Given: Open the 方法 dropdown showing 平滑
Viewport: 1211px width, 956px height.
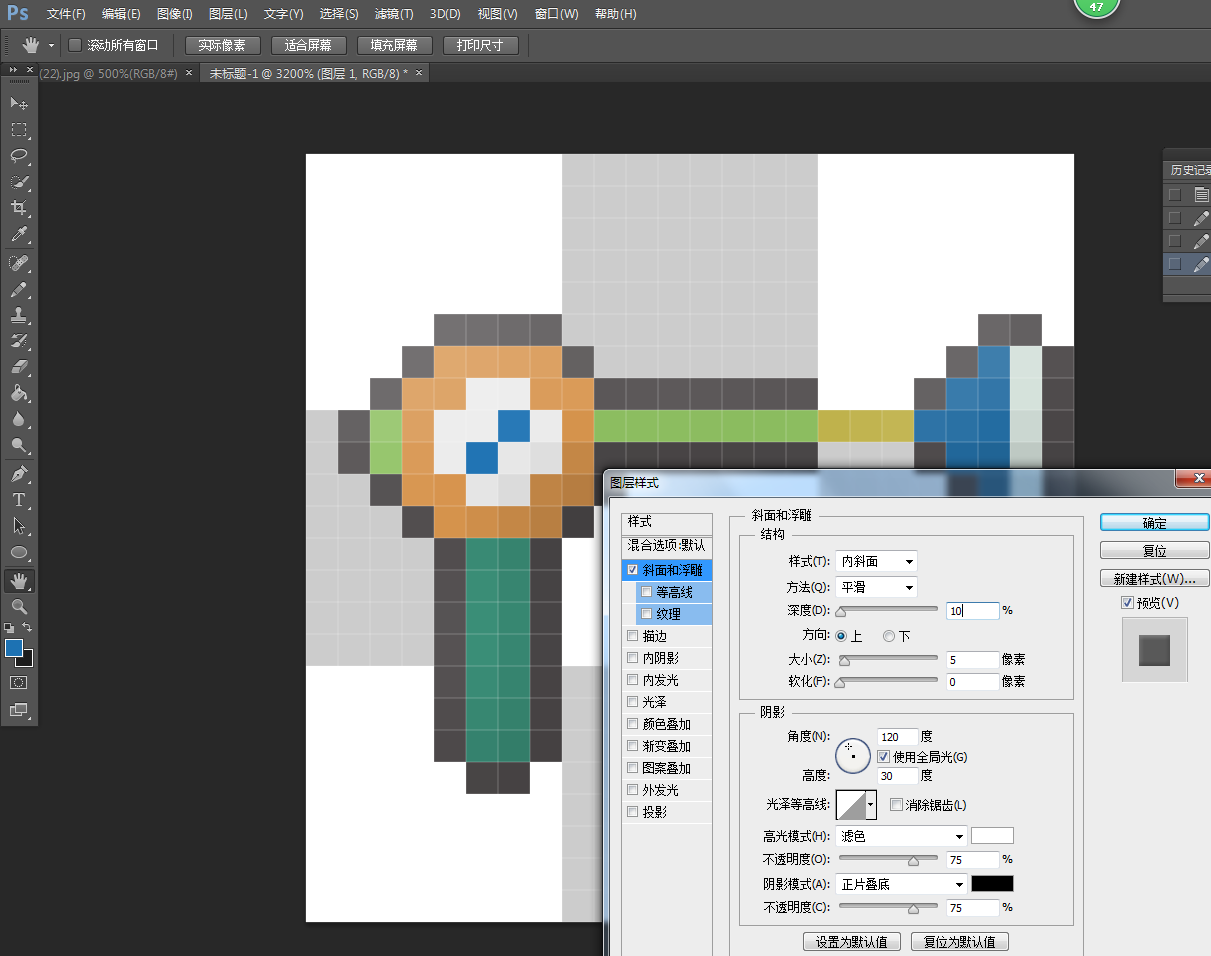Looking at the screenshot, I should pyautogui.click(x=876, y=588).
